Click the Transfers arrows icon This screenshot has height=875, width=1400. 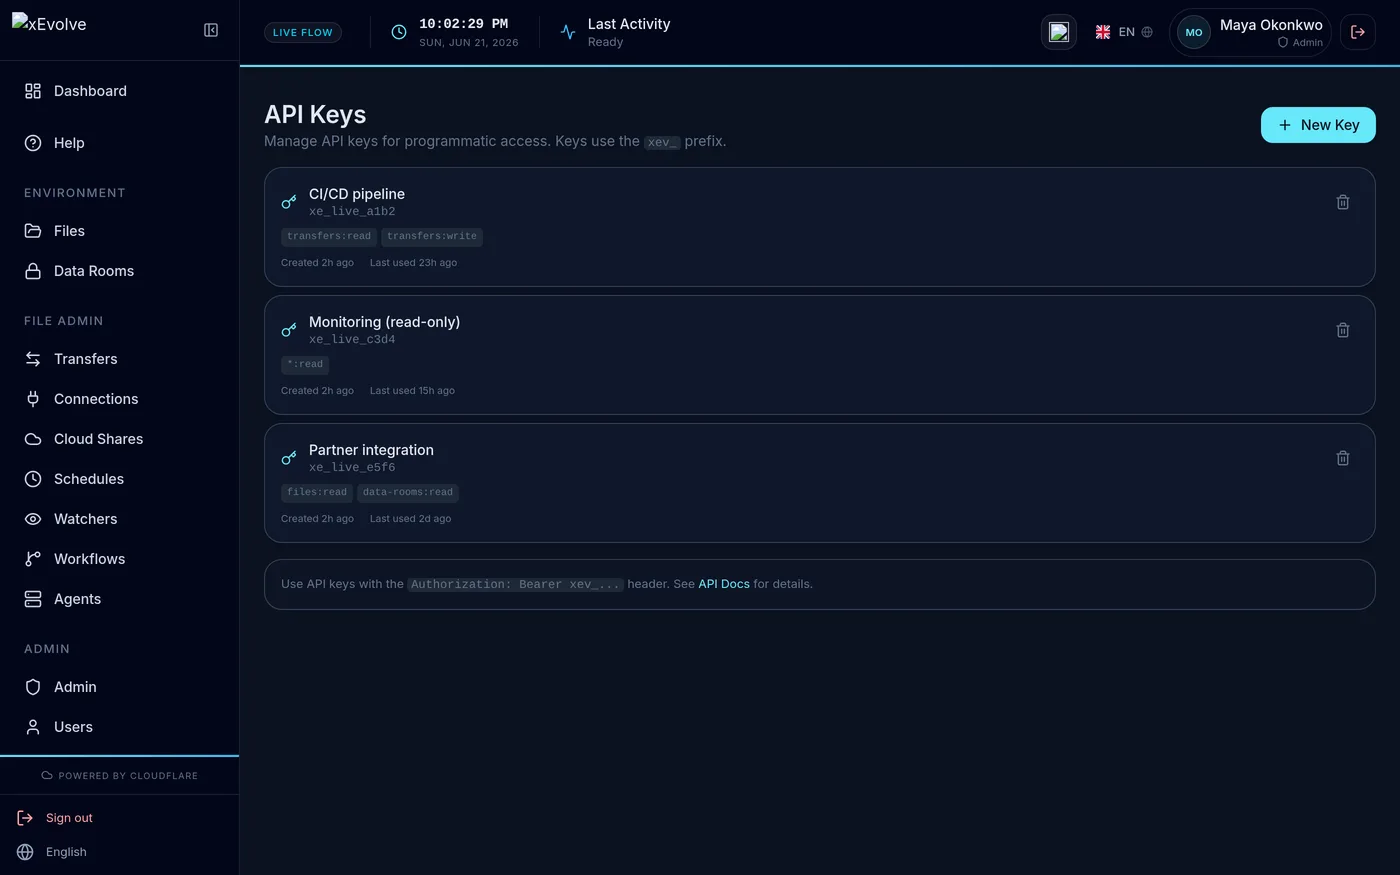coord(33,359)
